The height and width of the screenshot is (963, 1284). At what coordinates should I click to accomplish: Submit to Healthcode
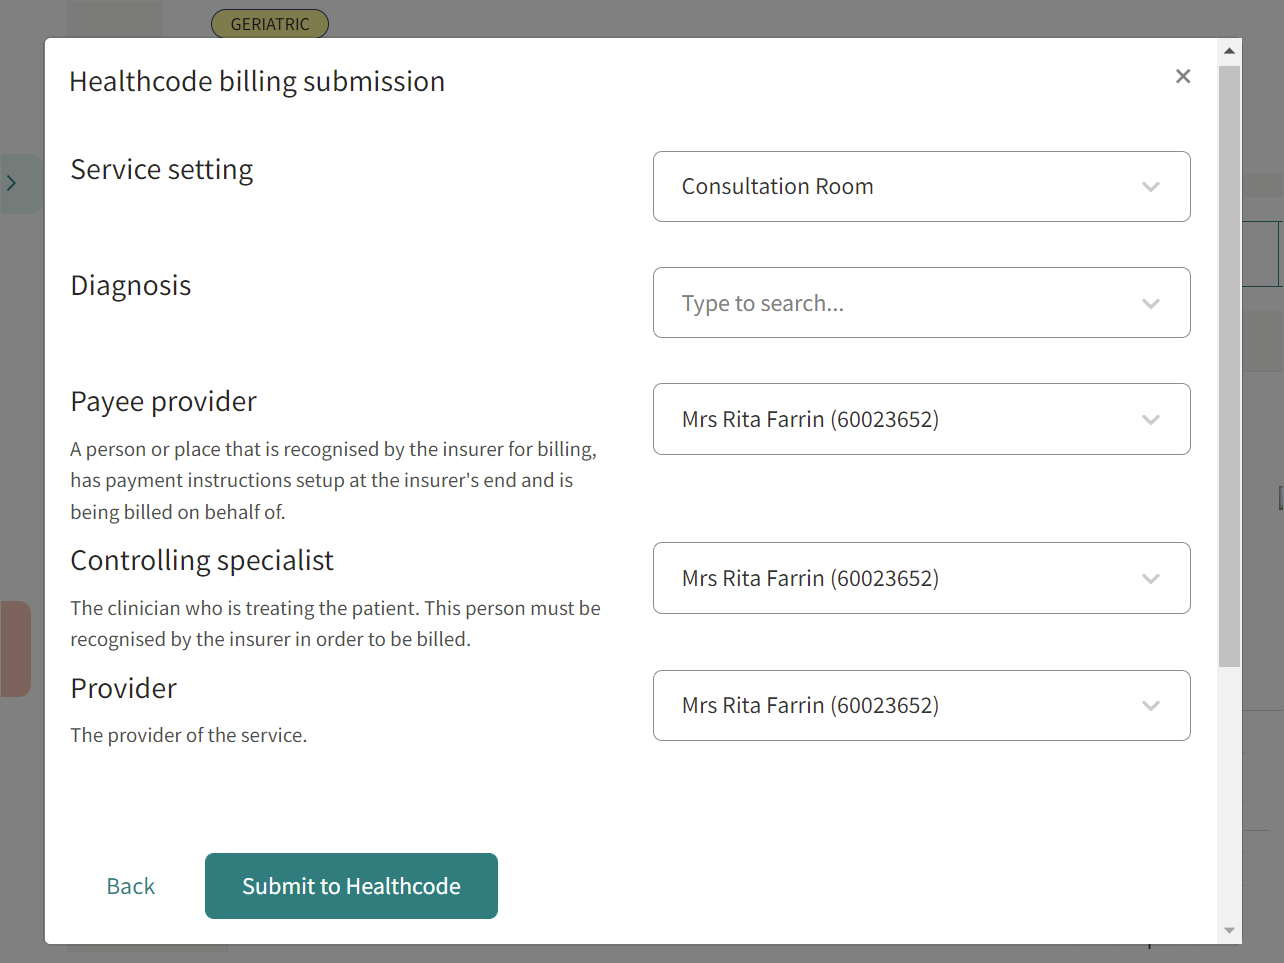[351, 886]
